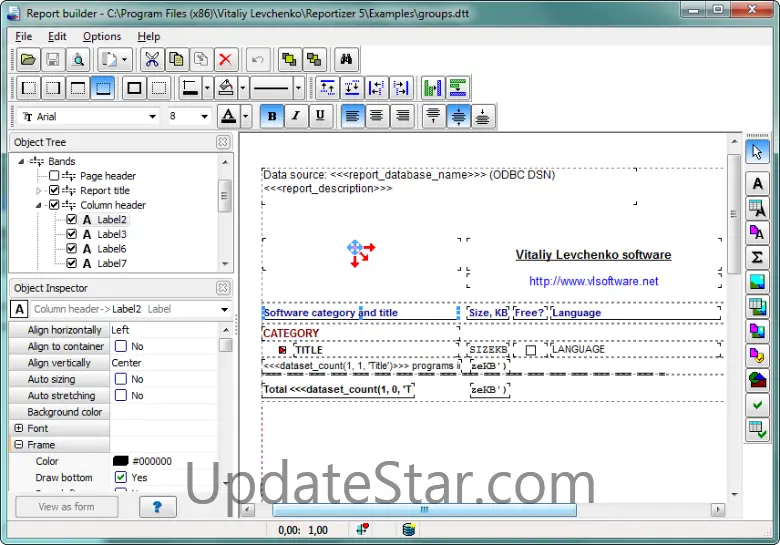The height and width of the screenshot is (545, 780).
Task: Remove all frame lines button
Action: coord(159,89)
